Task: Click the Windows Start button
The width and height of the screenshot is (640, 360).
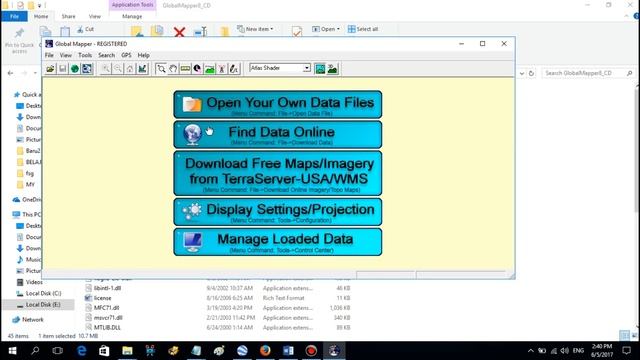Action: pos(12,351)
